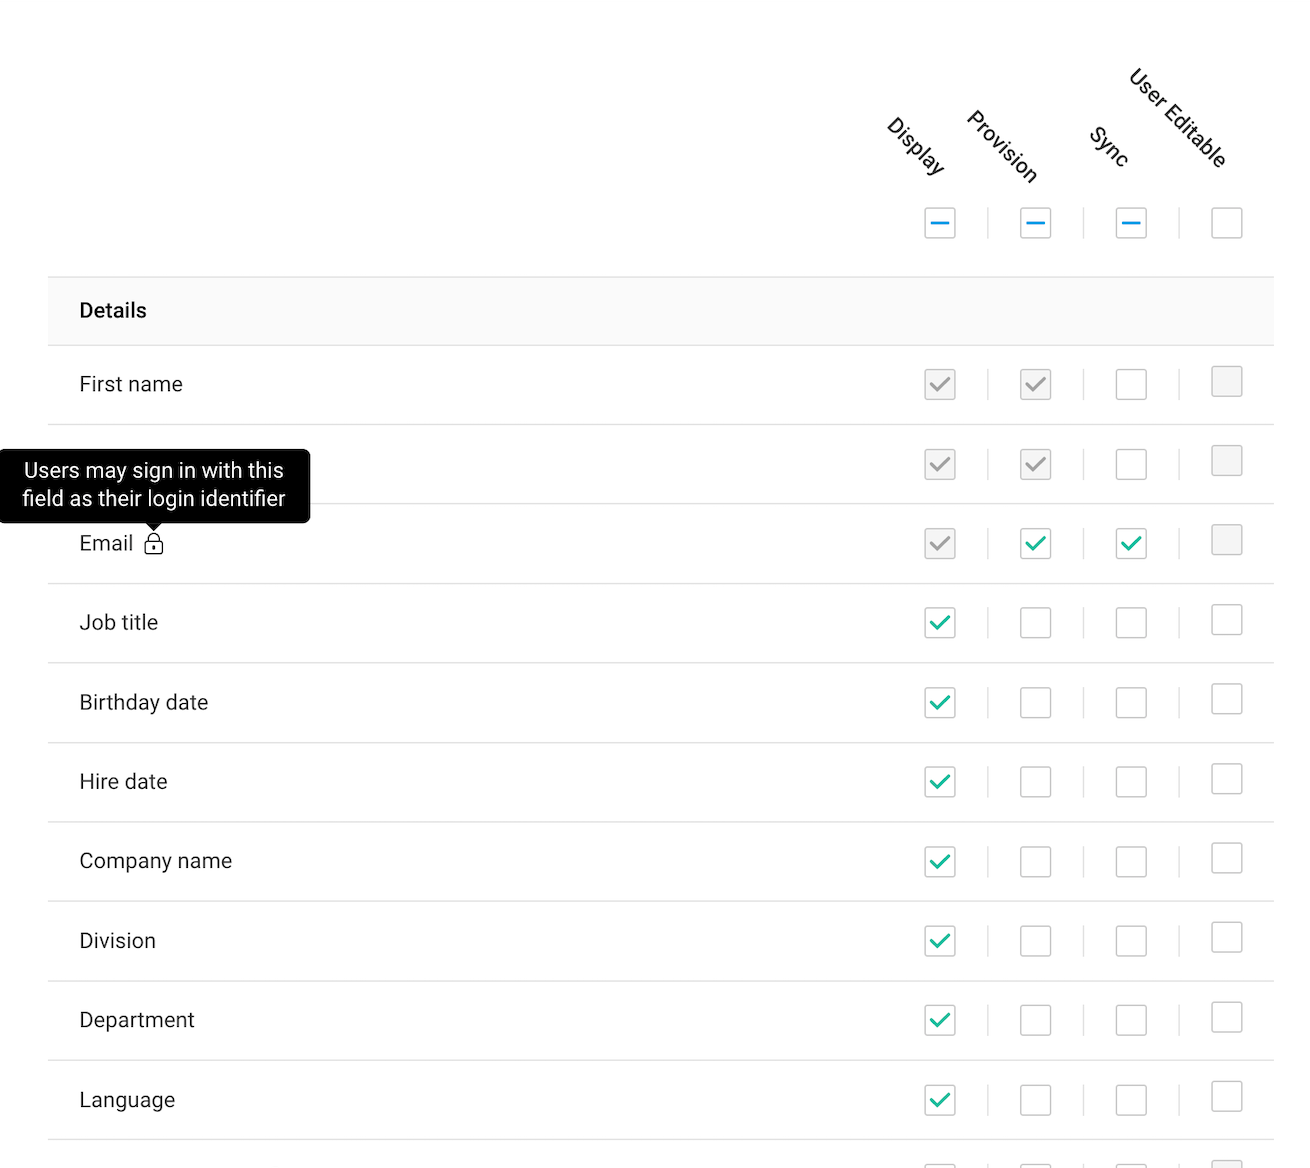This screenshot has height=1168, width=1310.
Task: Enable Provision for Company name
Action: click(1035, 862)
